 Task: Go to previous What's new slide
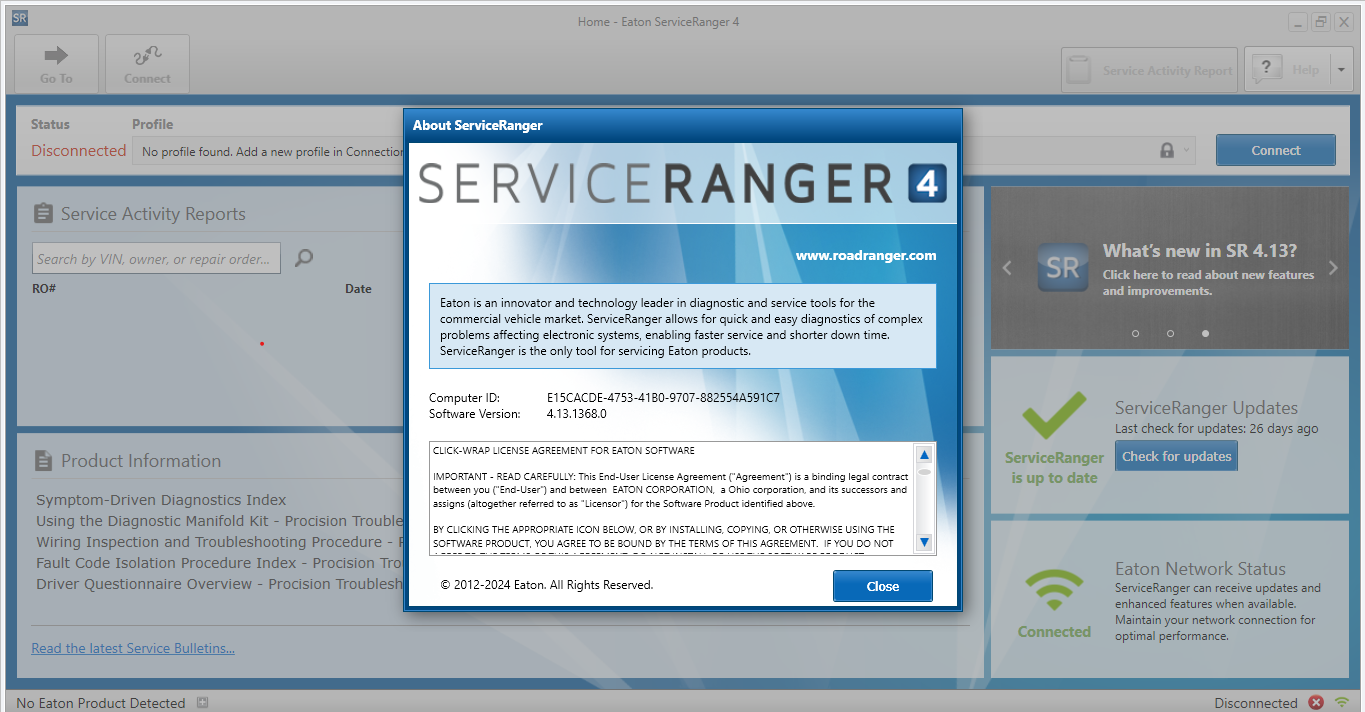coord(1007,268)
